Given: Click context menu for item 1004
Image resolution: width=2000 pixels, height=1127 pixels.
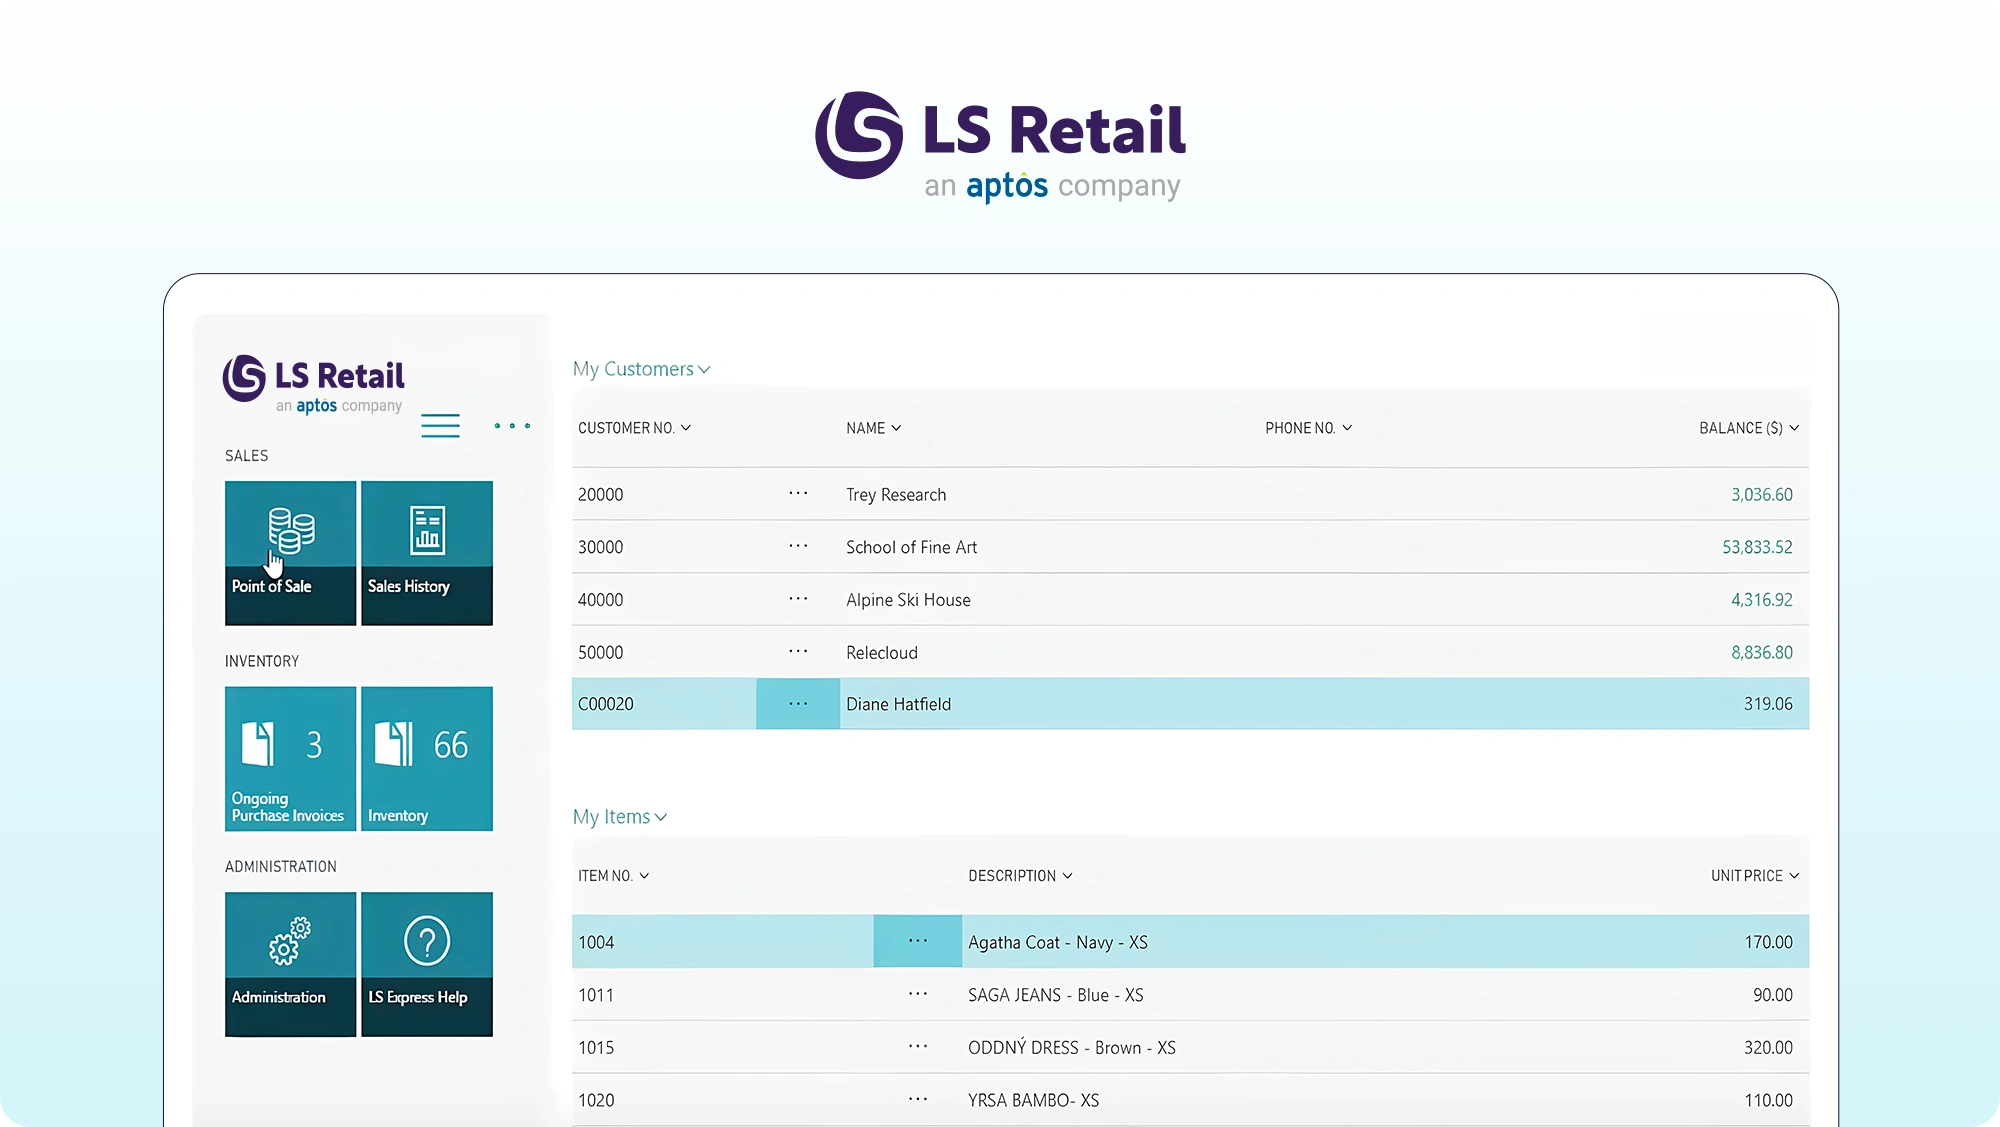Looking at the screenshot, I should pos(918,941).
